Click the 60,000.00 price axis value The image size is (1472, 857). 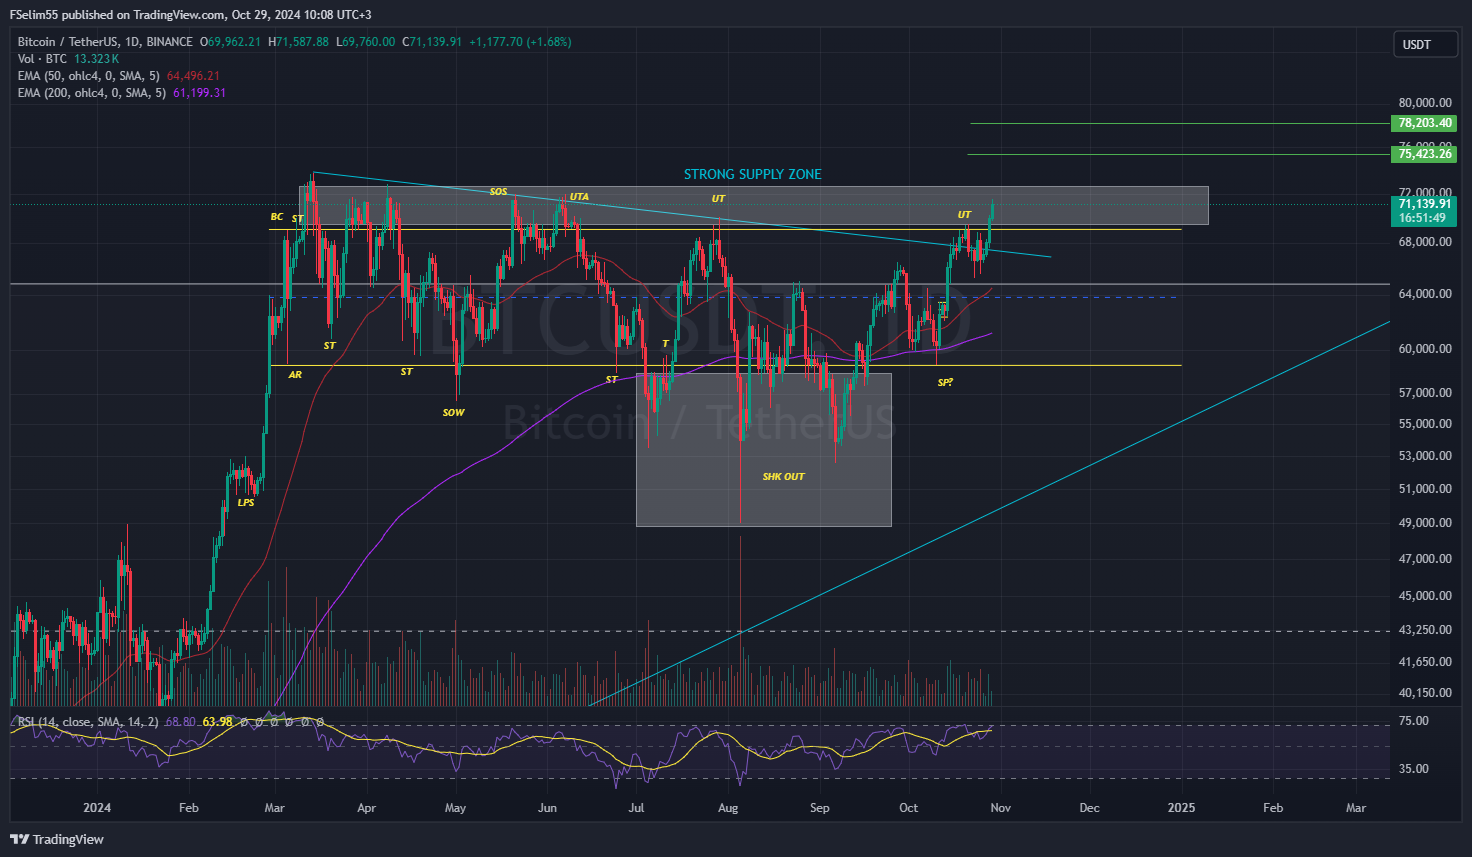[1425, 349]
